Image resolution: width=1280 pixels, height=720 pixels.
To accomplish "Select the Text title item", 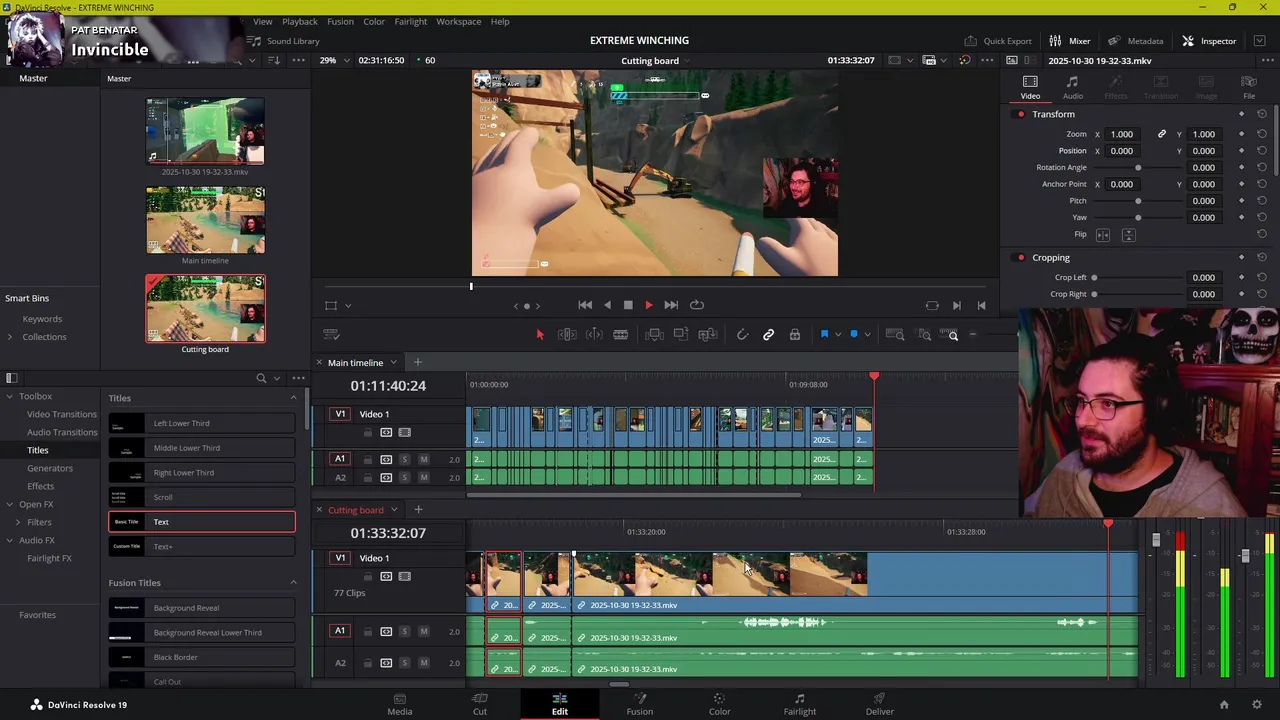I will pyautogui.click(x=202, y=522).
